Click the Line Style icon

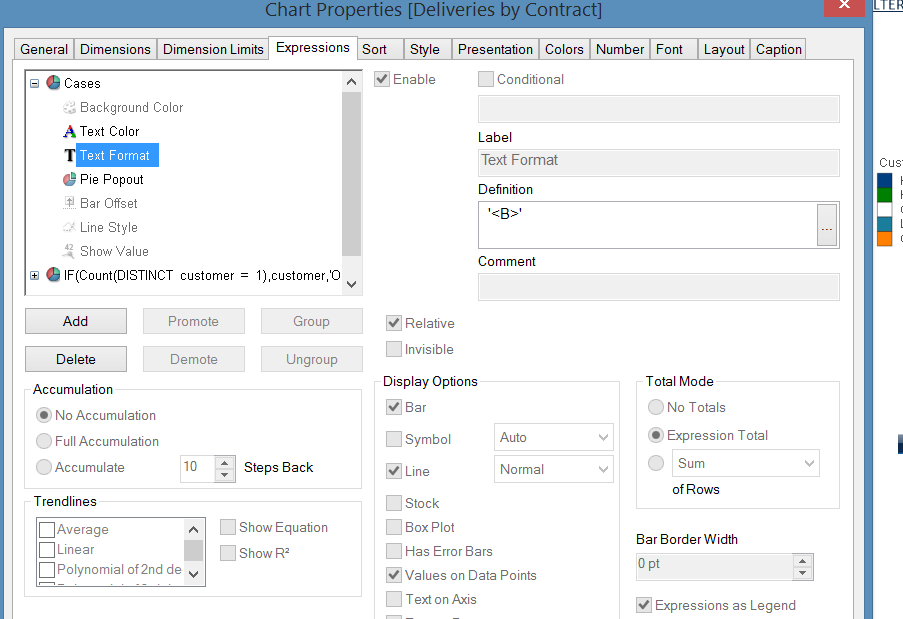click(x=69, y=227)
